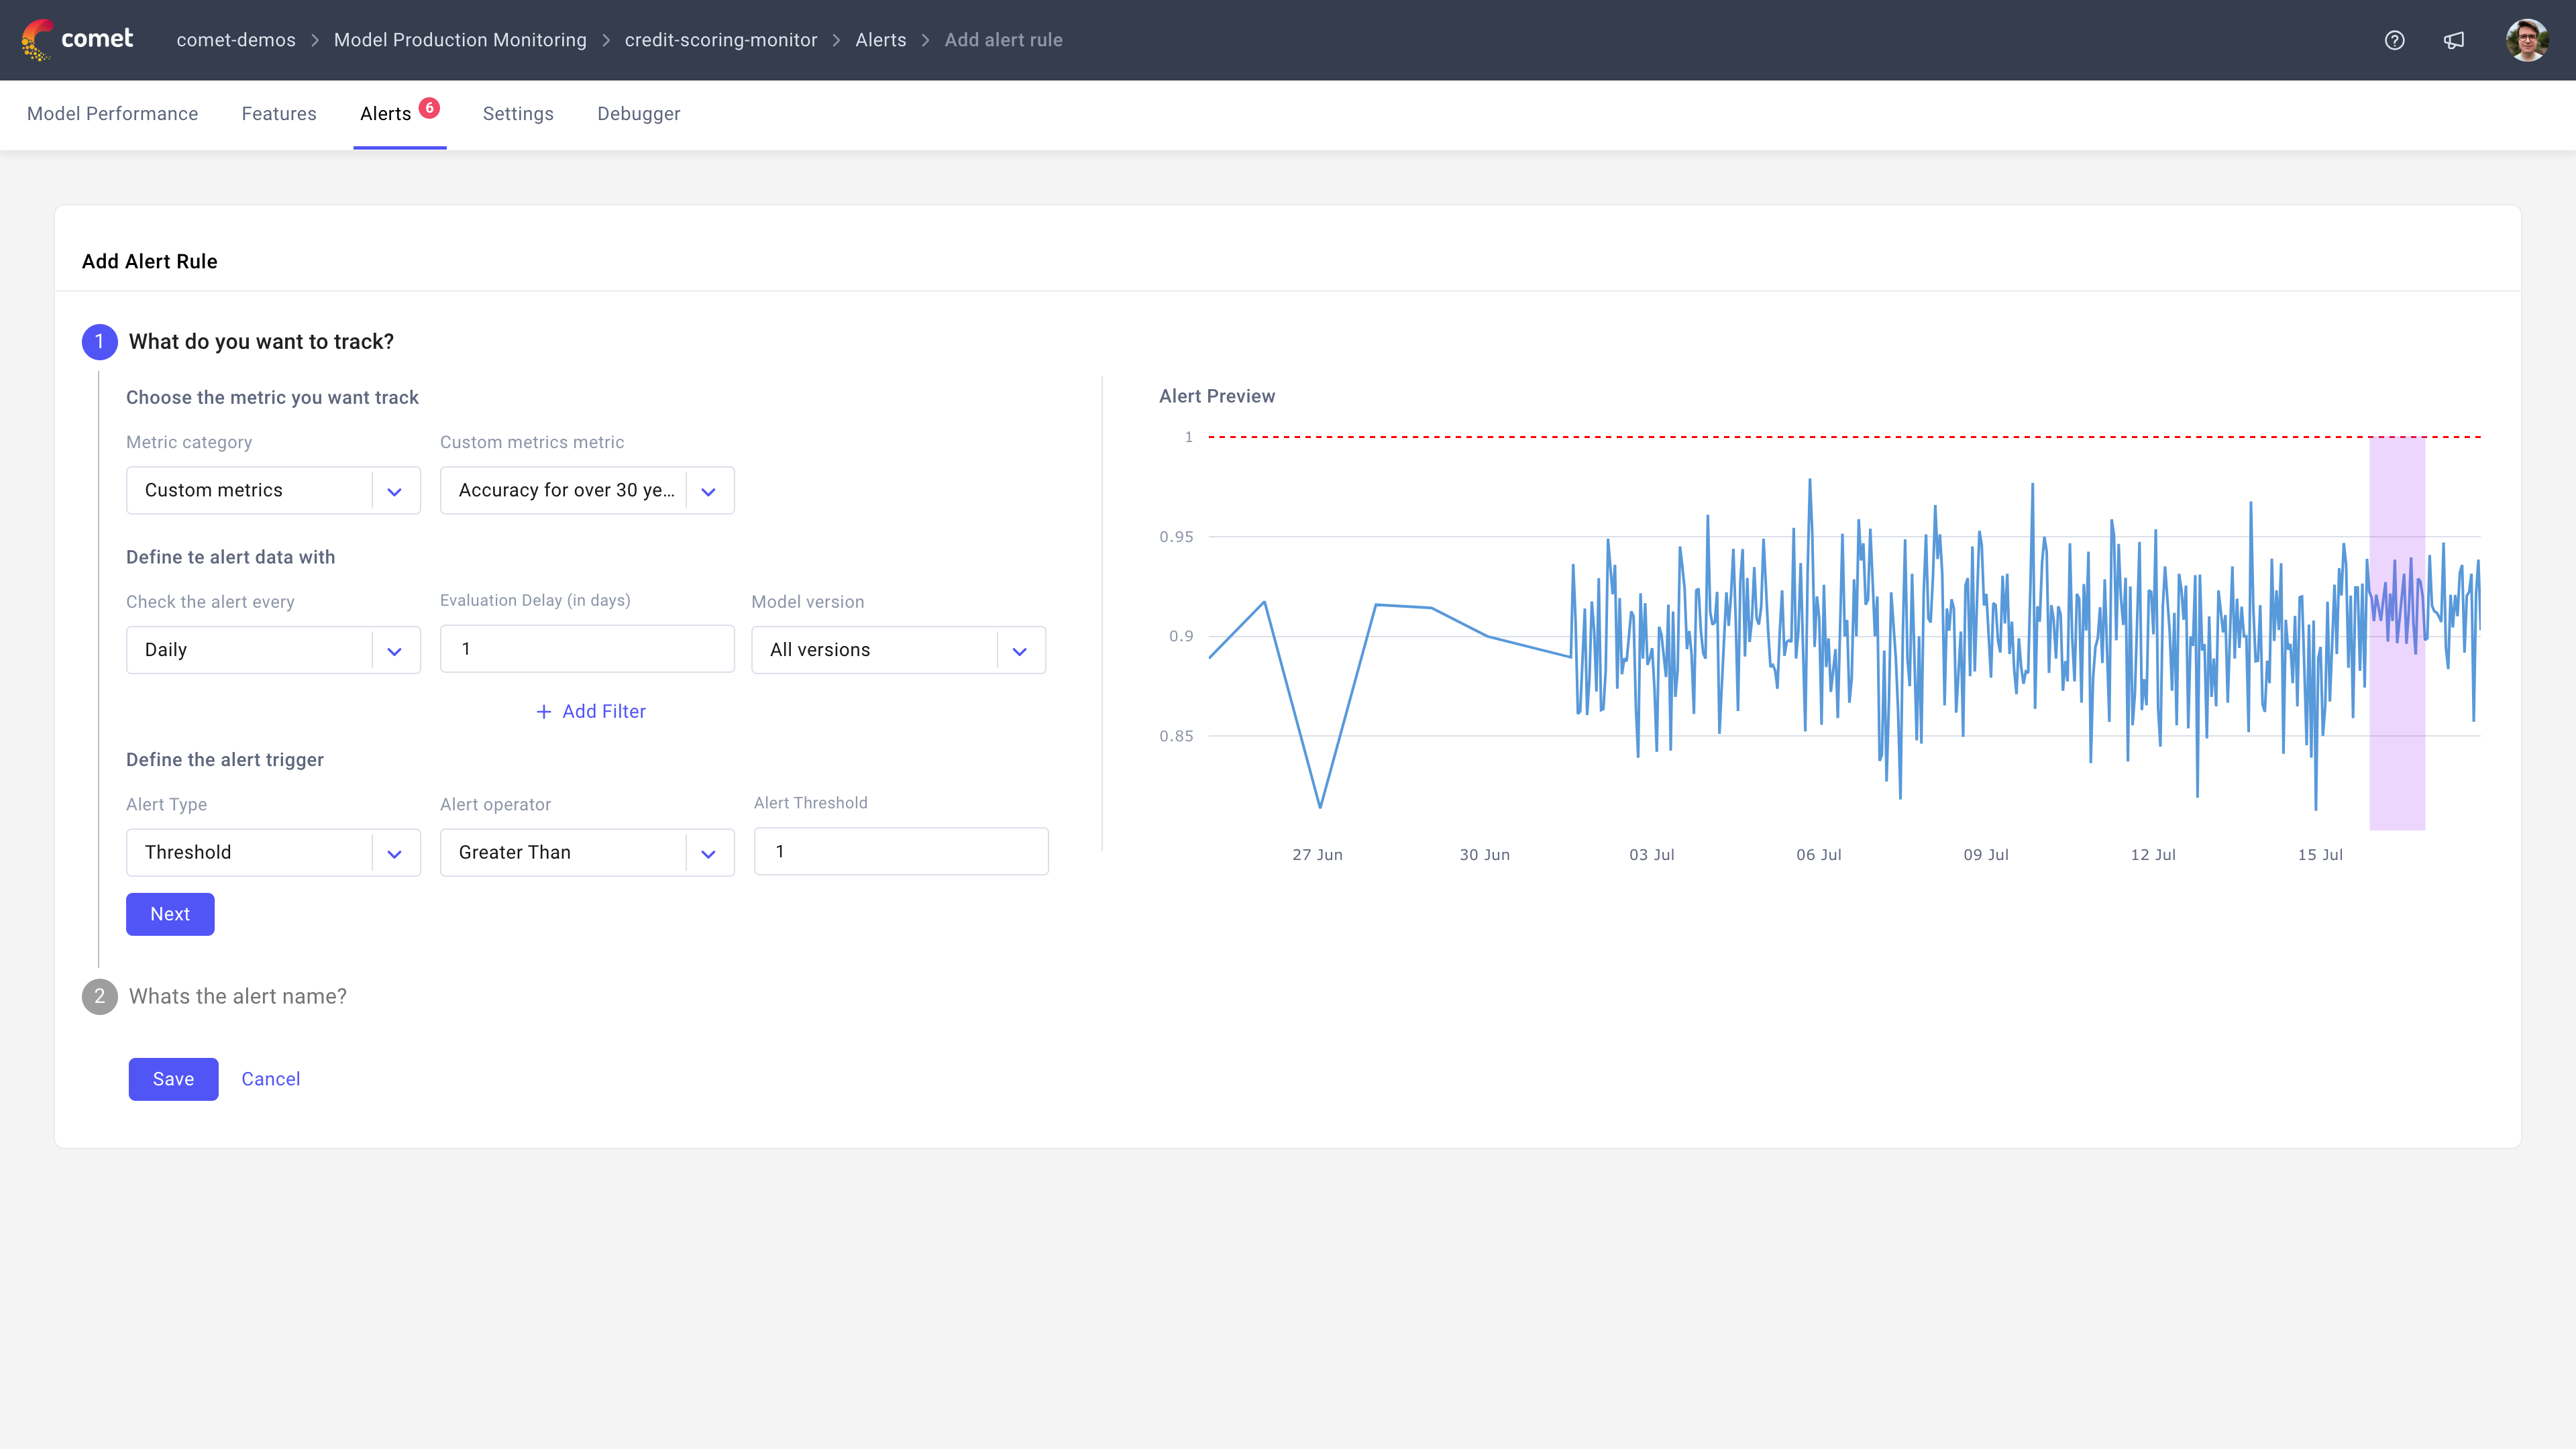Switch to the Model Performance tab
The height and width of the screenshot is (1449, 2576).
(x=112, y=114)
